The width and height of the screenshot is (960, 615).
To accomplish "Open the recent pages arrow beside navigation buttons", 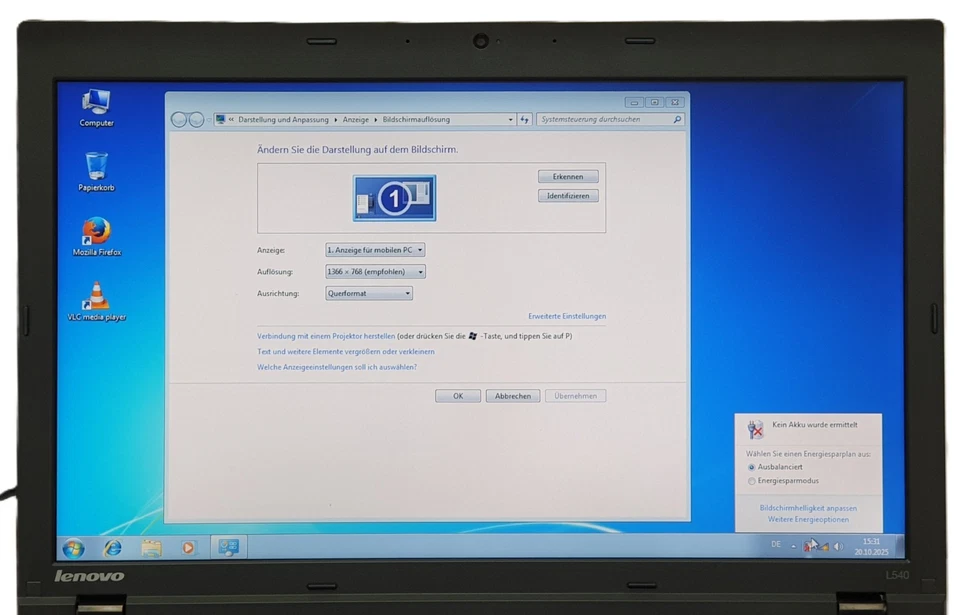I will (x=209, y=120).
